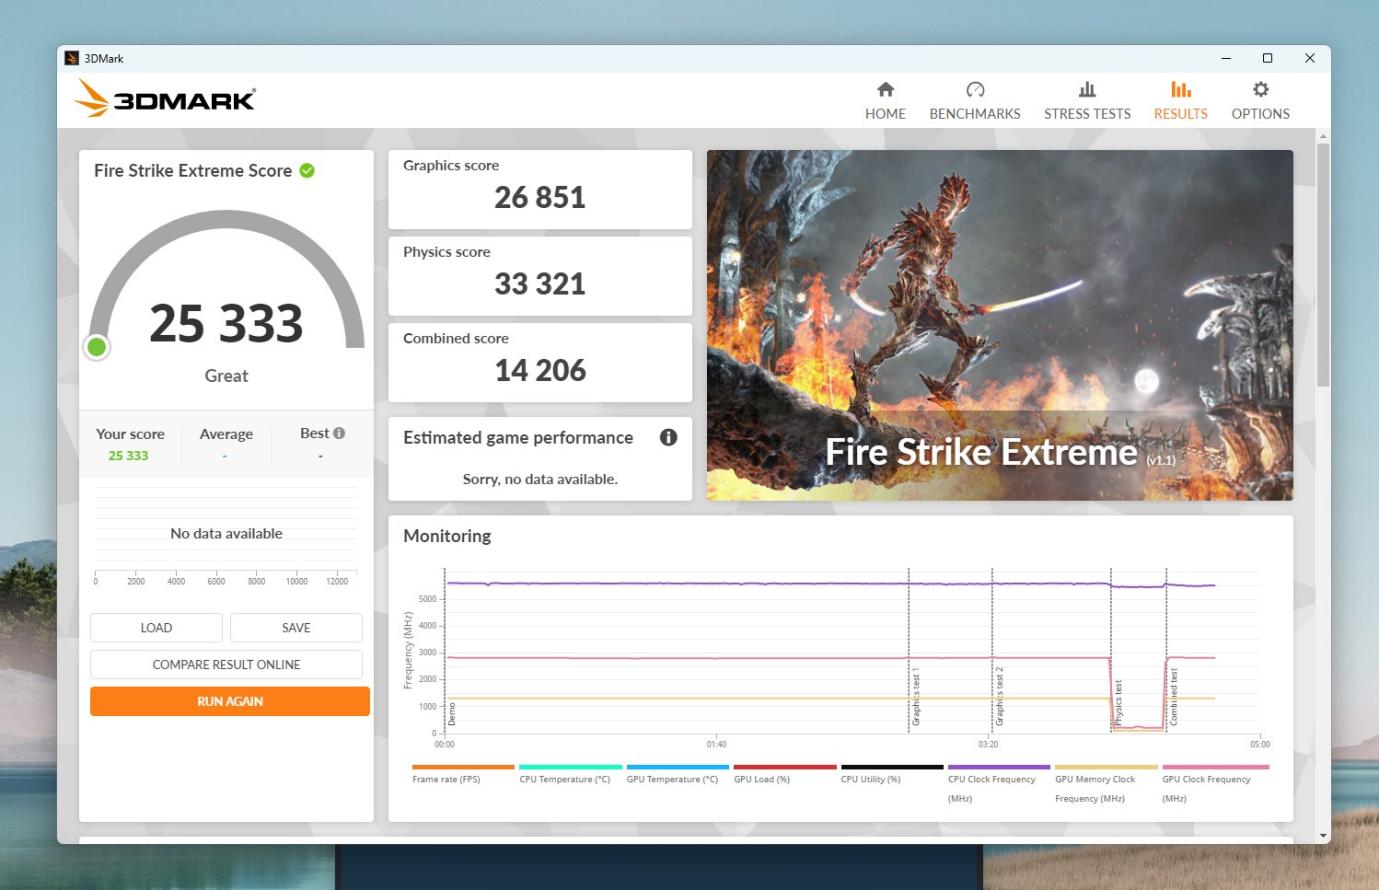Click the scrollbar up arrow
This screenshot has height=890, width=1379.
click(x=1323, y=136)
